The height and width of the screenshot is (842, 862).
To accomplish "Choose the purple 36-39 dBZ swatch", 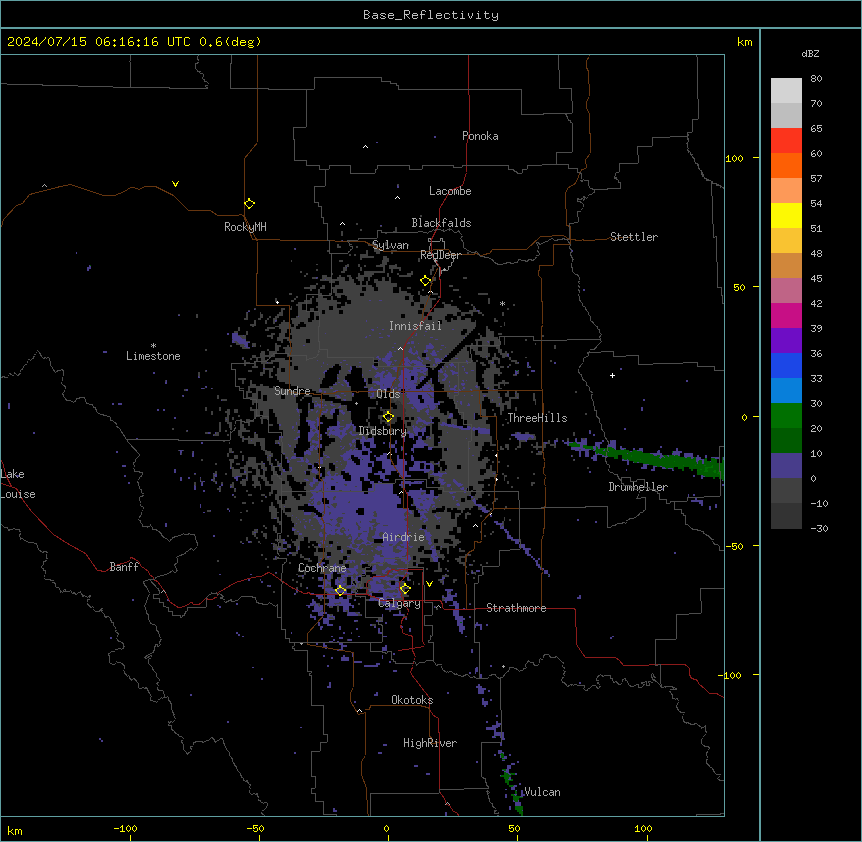I will pyautogui.click(x=786, y=341).
